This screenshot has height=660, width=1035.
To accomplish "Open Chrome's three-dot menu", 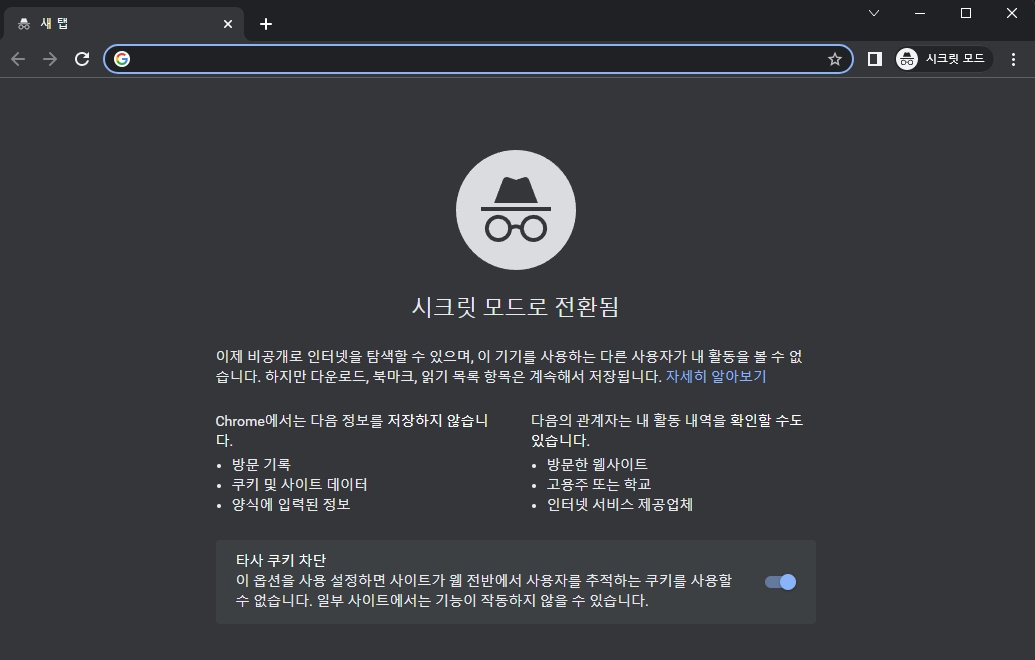I will 1015,59.
